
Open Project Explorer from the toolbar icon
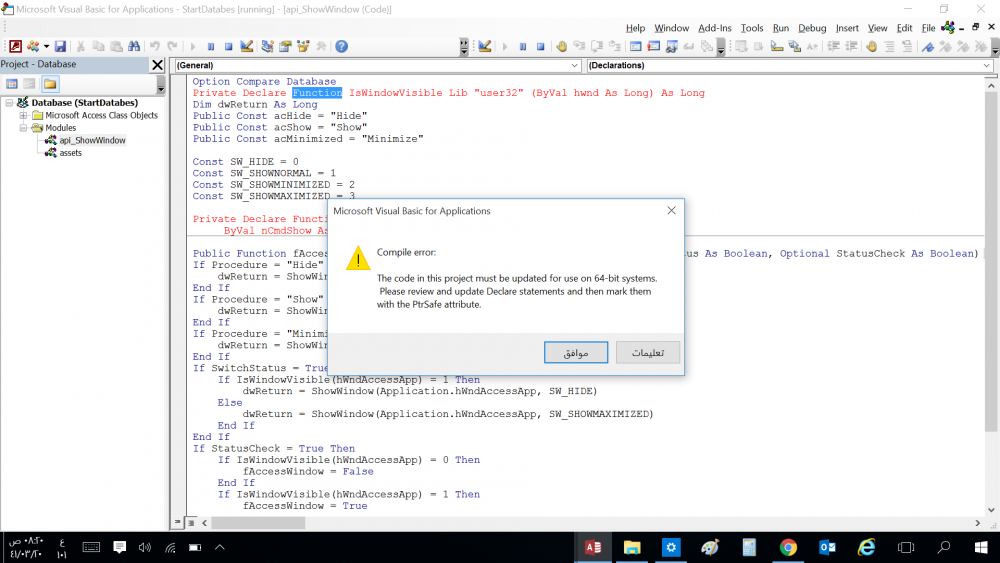(x=267, y=47)
